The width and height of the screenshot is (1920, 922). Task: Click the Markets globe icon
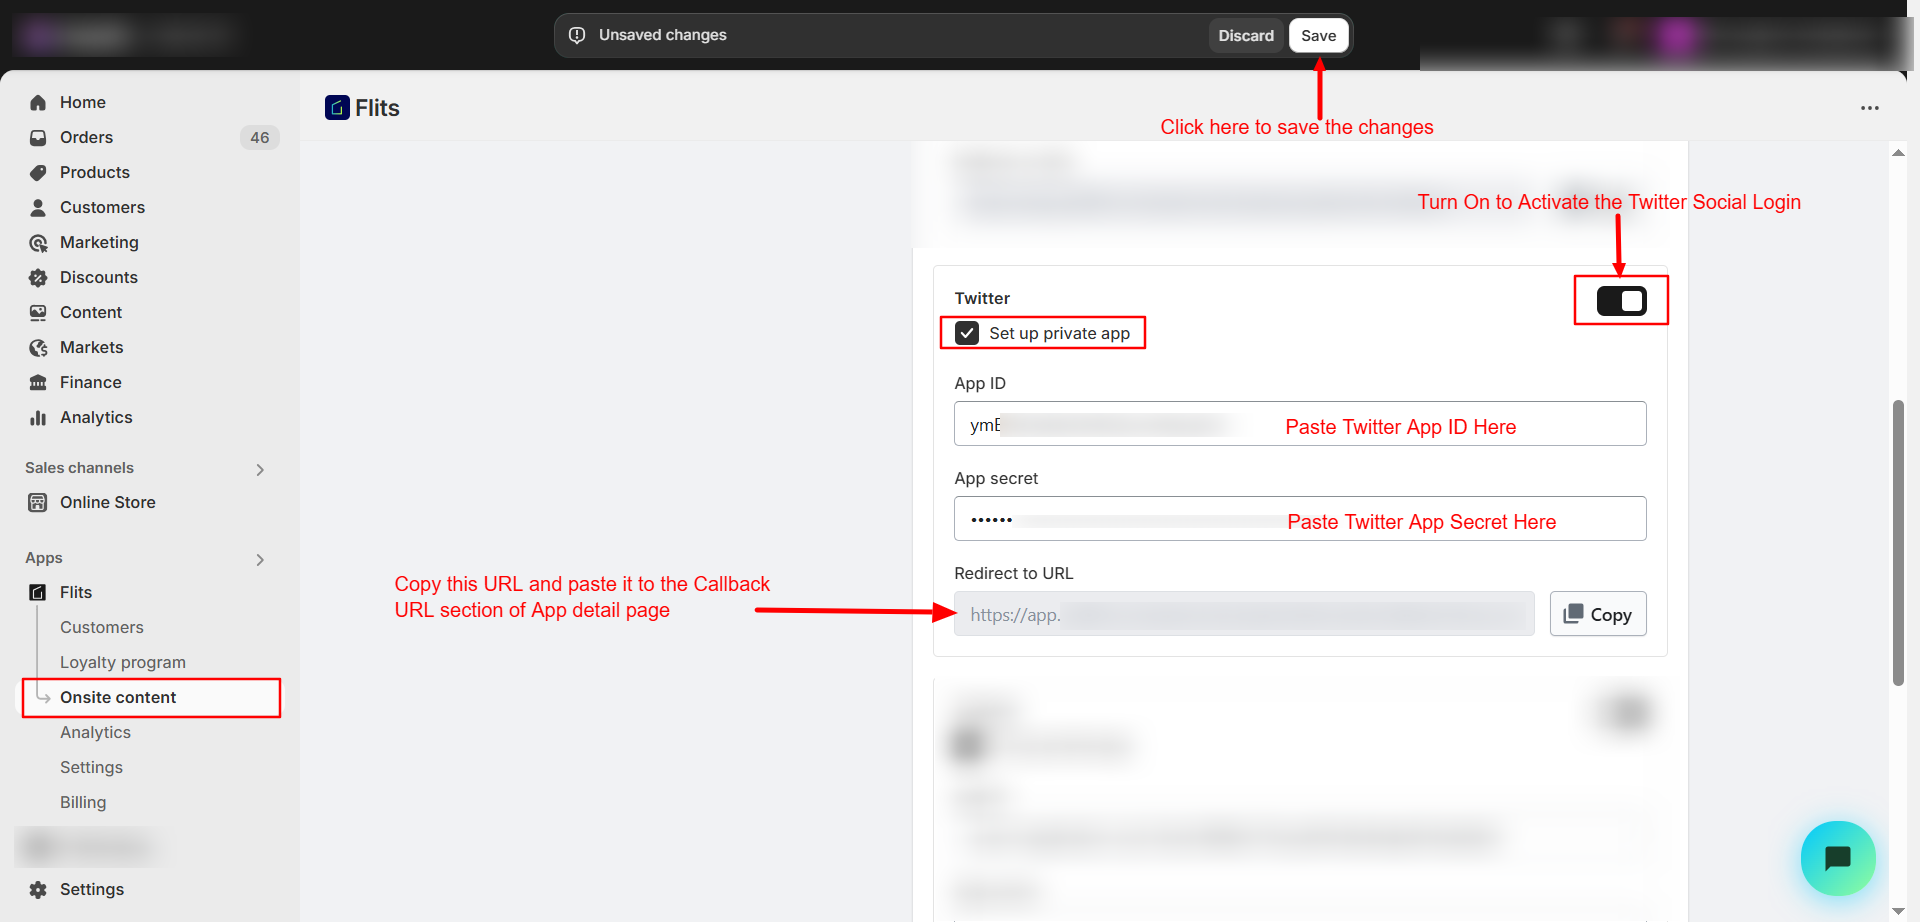tap(38, 348)
